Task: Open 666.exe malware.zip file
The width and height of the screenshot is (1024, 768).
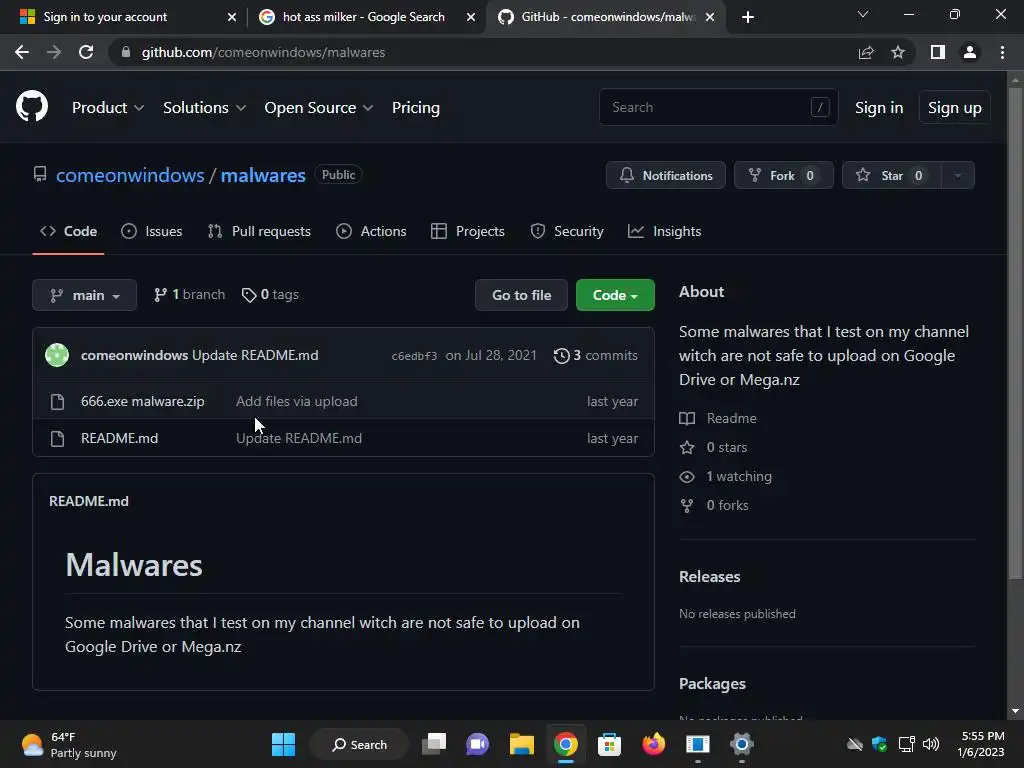Action: click(x=142, y=402)
